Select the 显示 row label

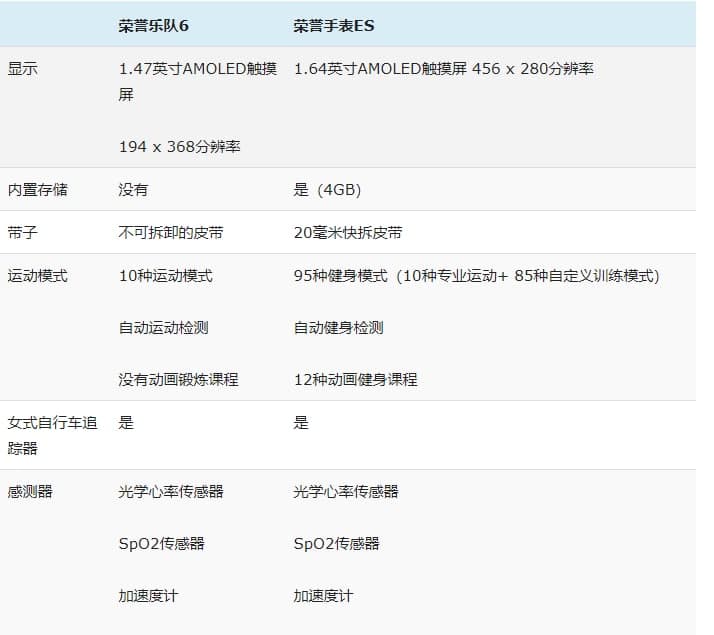[x=23, y=69]
